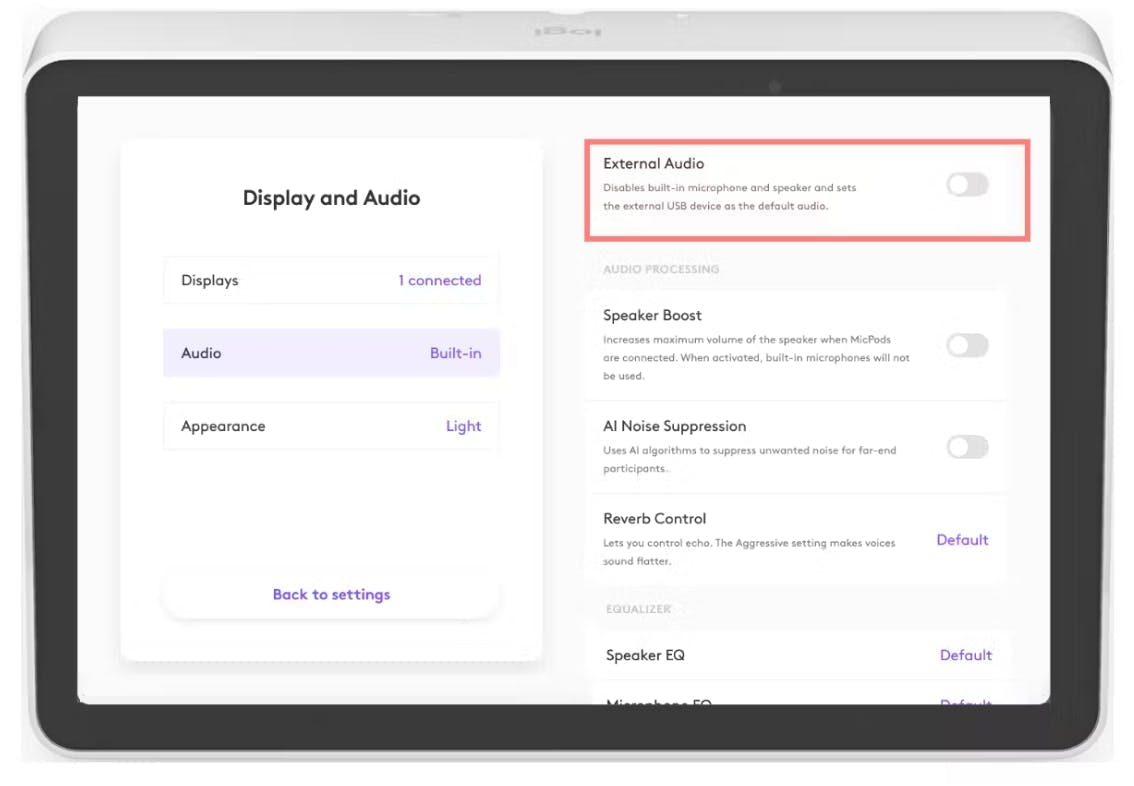Open Reverb Control Default dropdown

pos(962,540)
